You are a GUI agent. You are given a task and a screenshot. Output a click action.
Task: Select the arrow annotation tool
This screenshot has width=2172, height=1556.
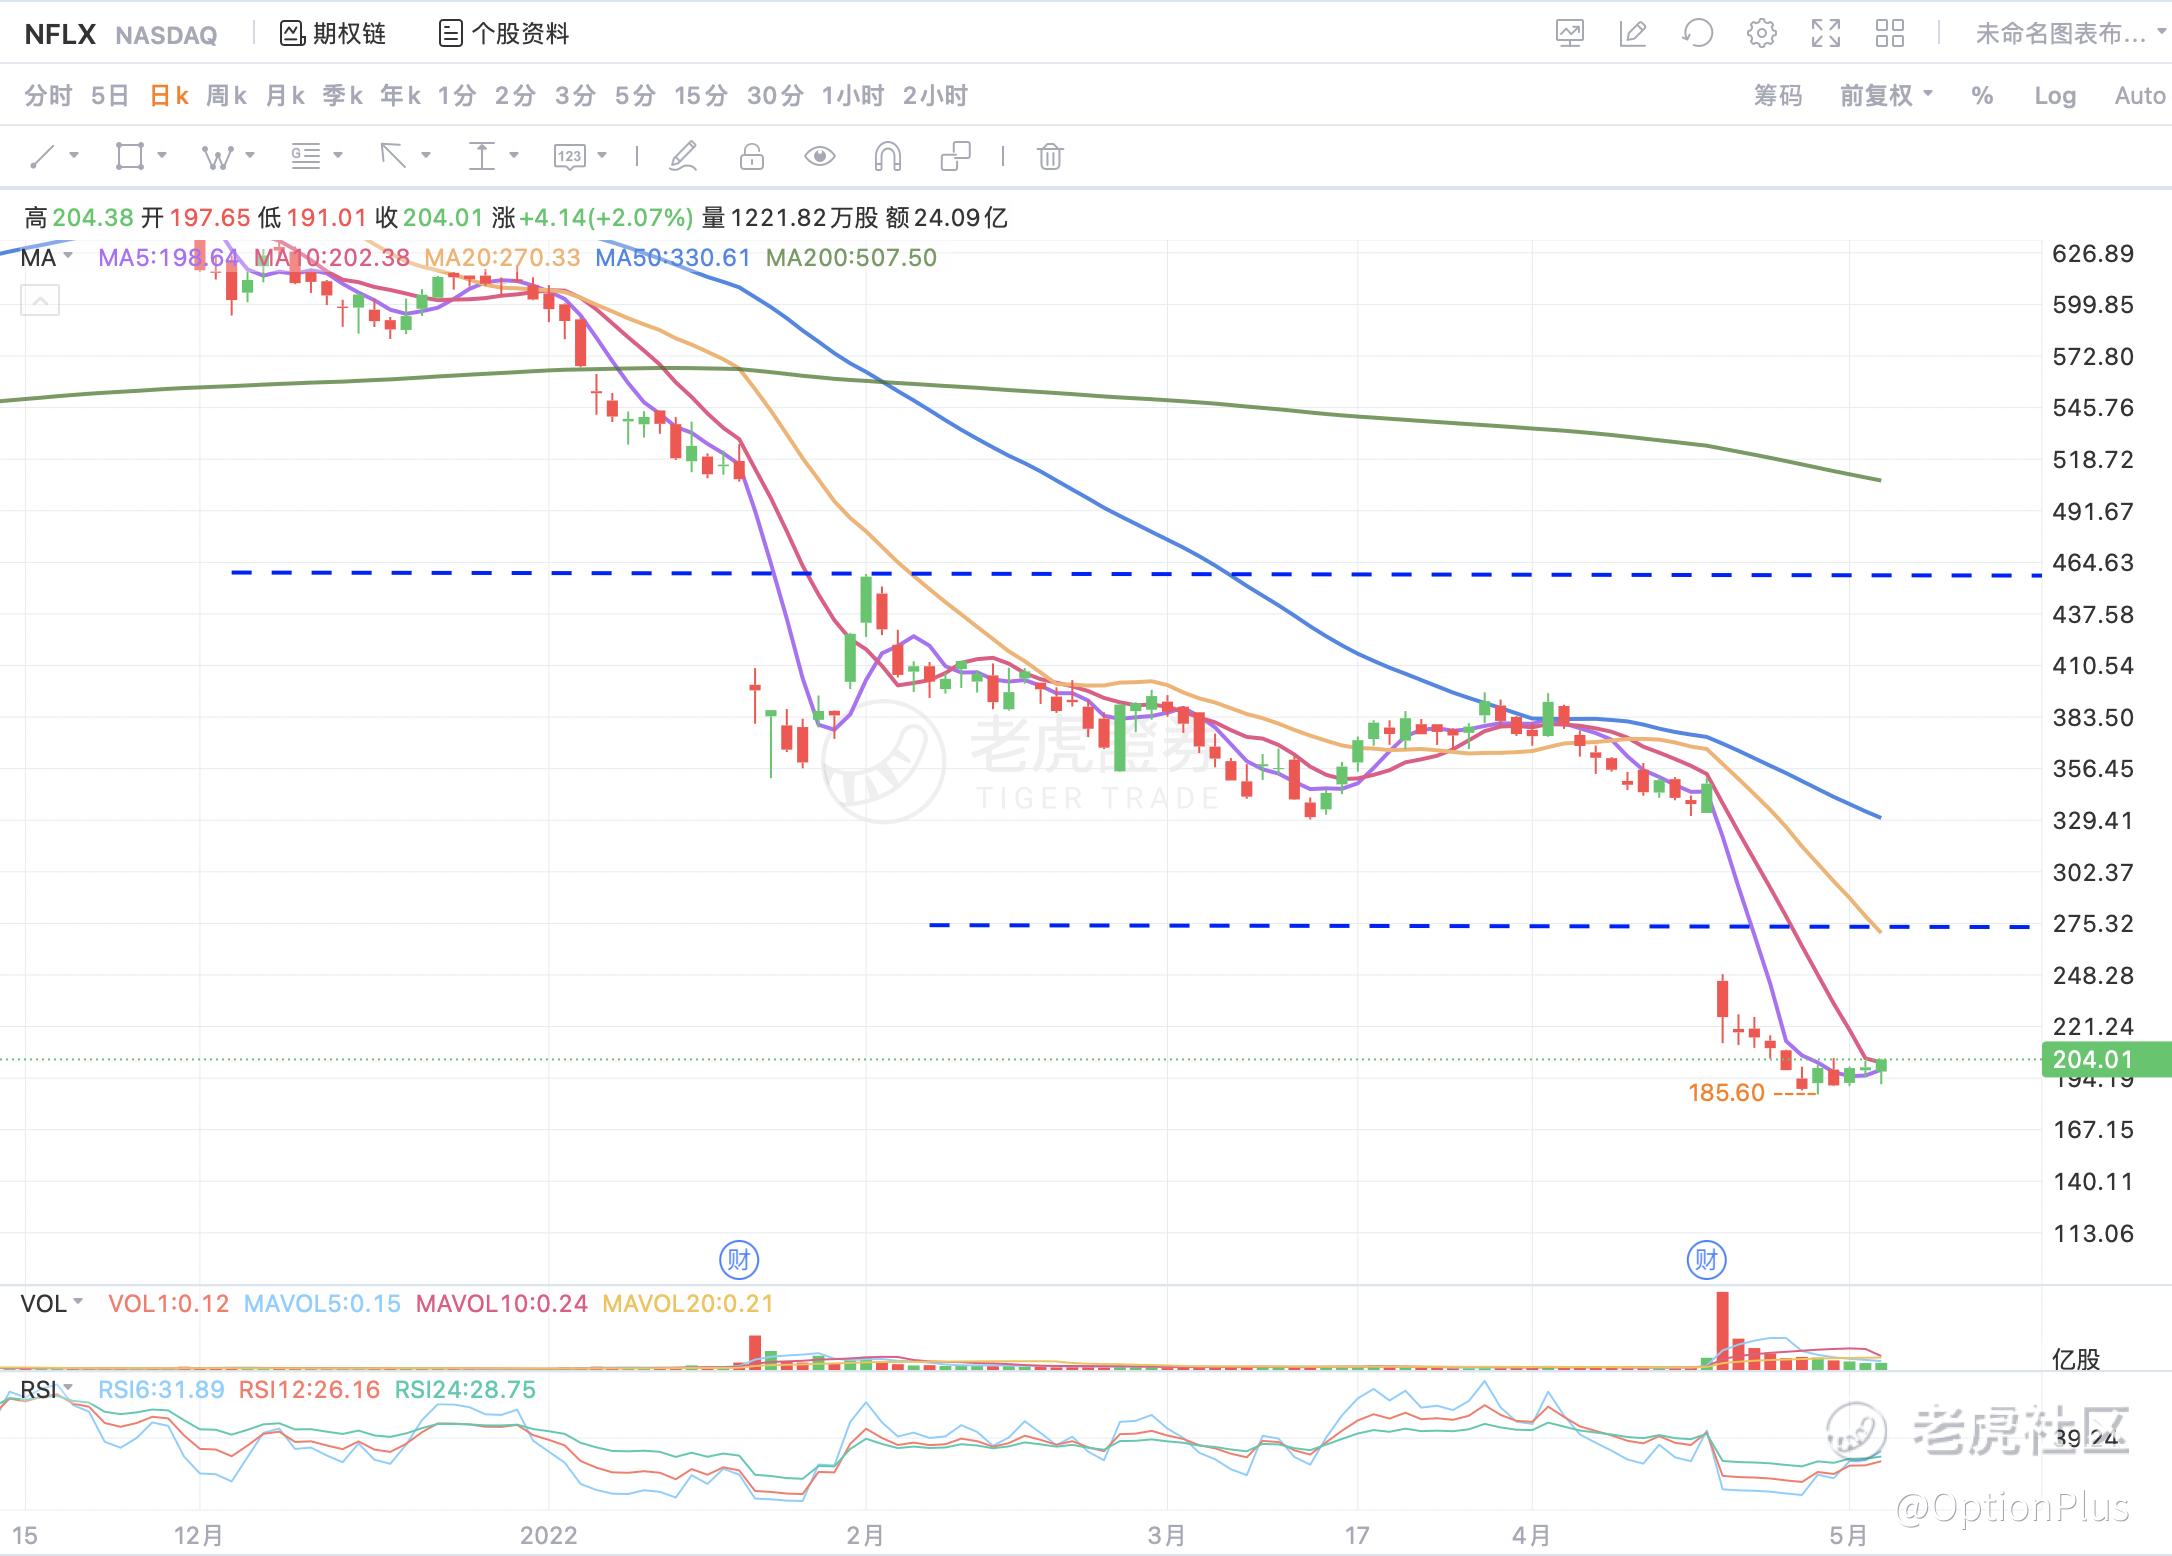[x=393, y=157]
